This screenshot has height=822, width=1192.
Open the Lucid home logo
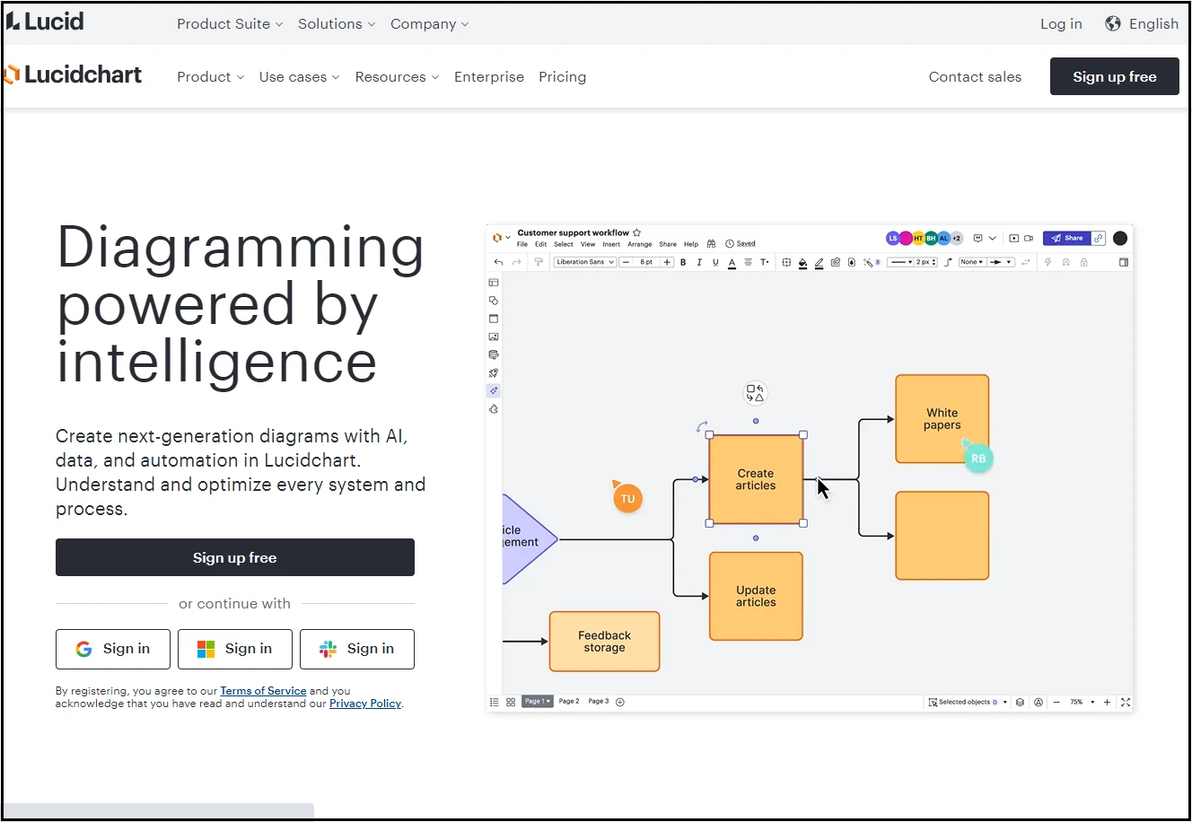[44, 21]
